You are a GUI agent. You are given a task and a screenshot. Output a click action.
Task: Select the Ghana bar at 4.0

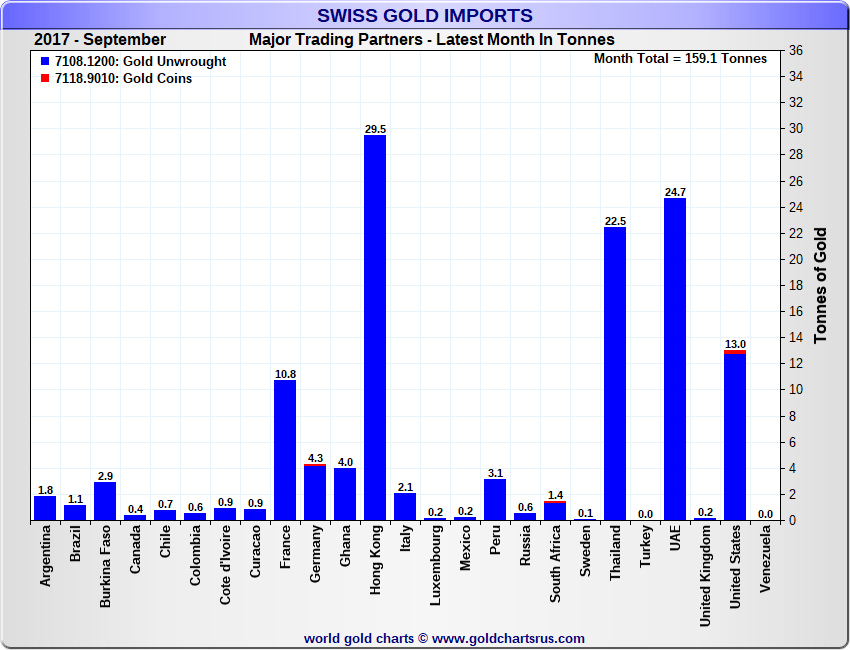[345, 494]
